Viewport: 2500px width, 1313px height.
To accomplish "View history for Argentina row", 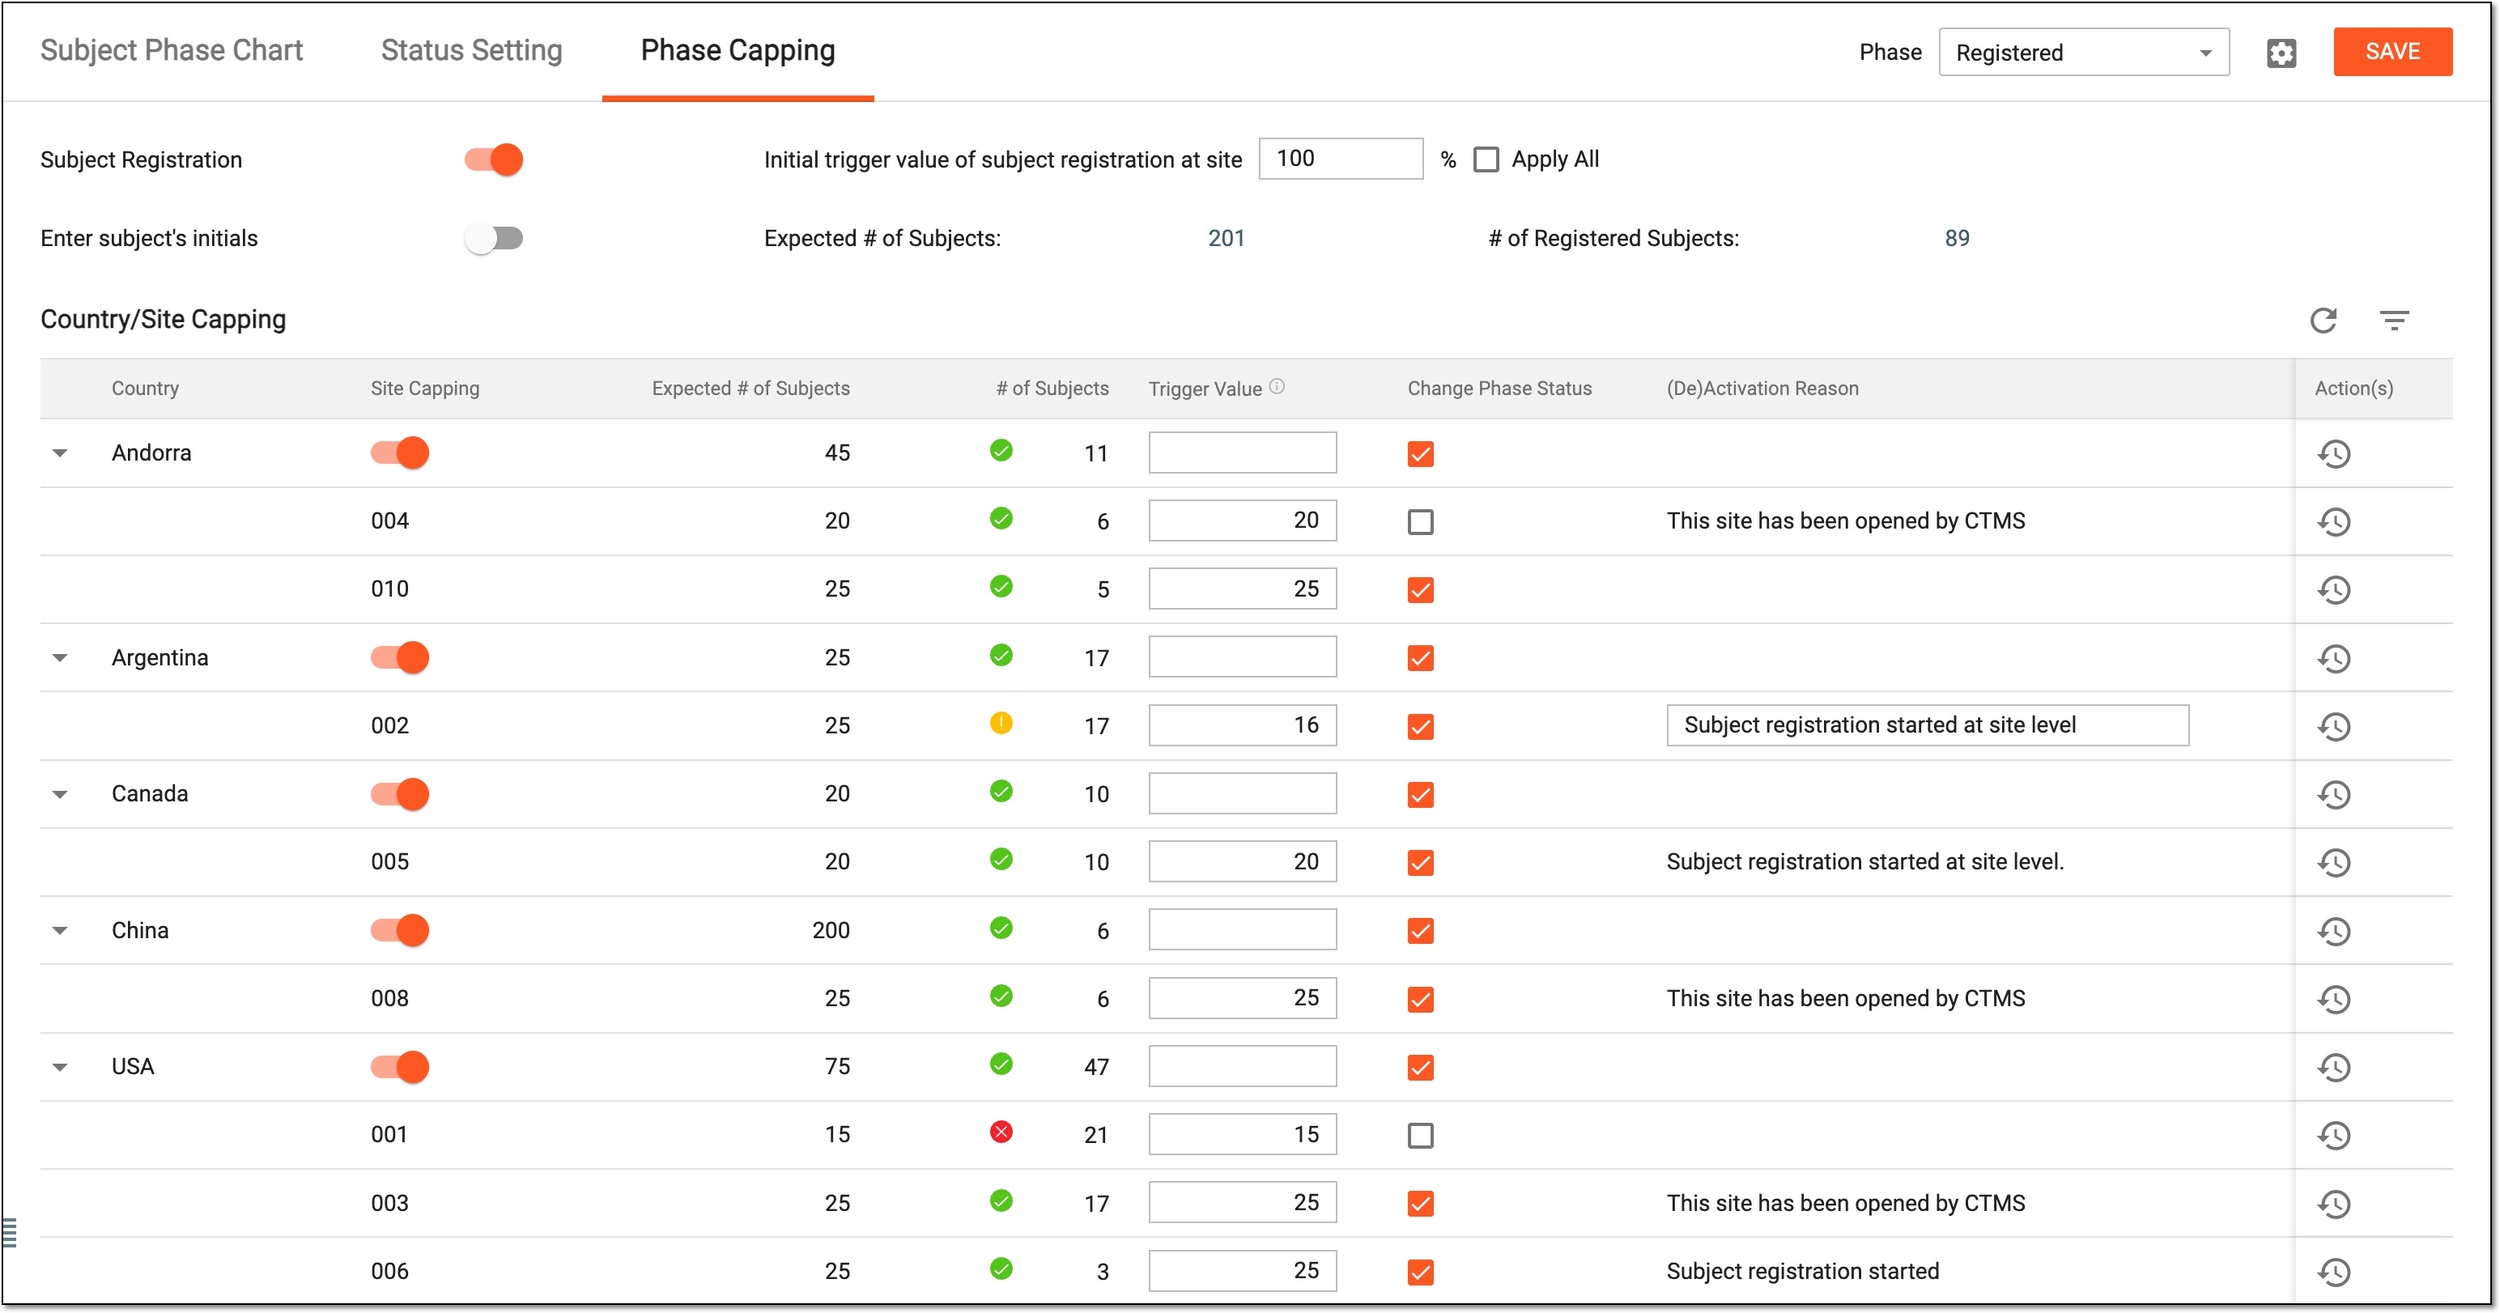I will 2334,659.
